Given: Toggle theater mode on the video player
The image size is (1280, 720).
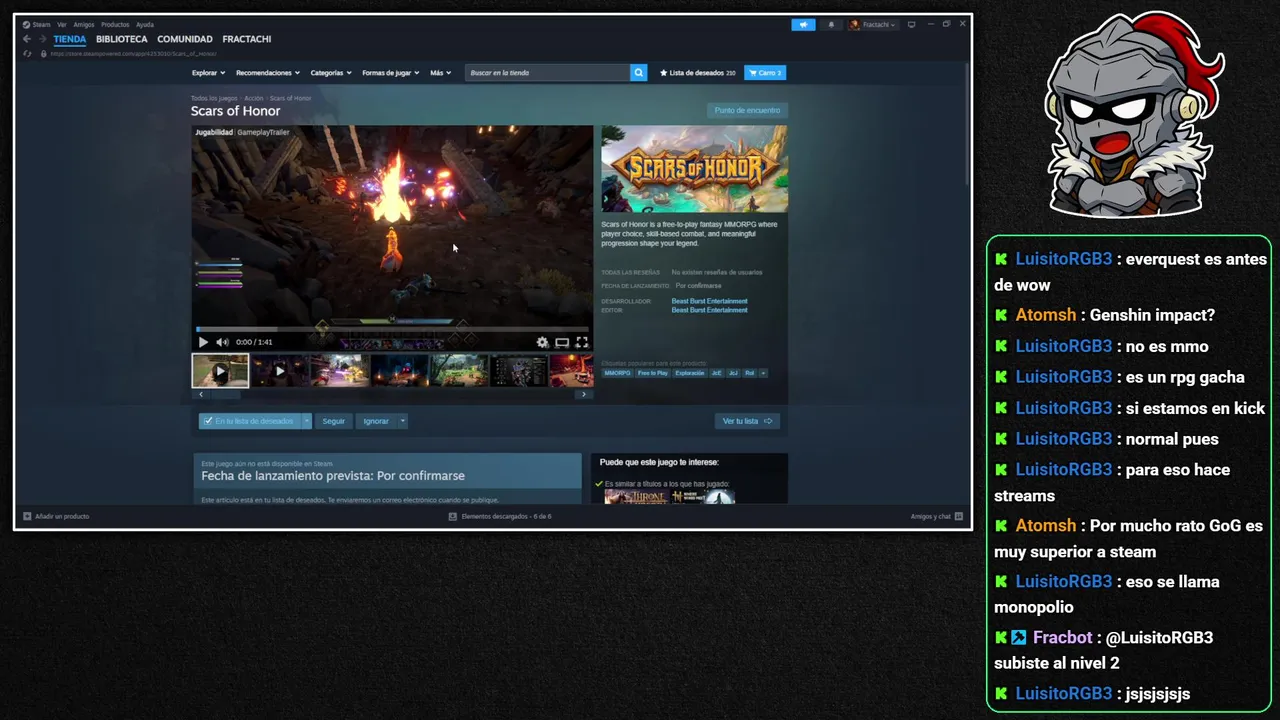Looking at the screenshot, I should pyautogui.click(x=562, y=342).
